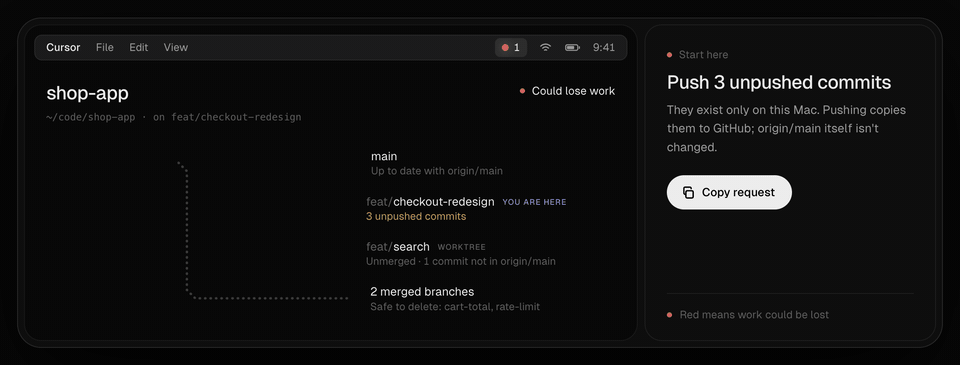Viewport: 960px width, 365px height.
Task: Click the 'Could lose work' status label
Action: click(567, 91)
